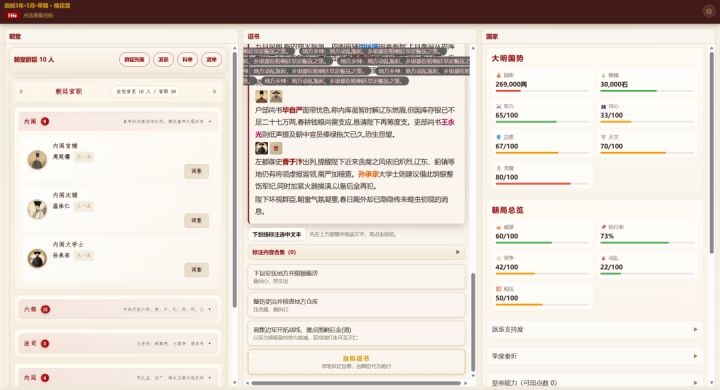This screenshot has height=390, width=720.
Task: Choose the decree option about 地方仓库
Action: point(356,305)
